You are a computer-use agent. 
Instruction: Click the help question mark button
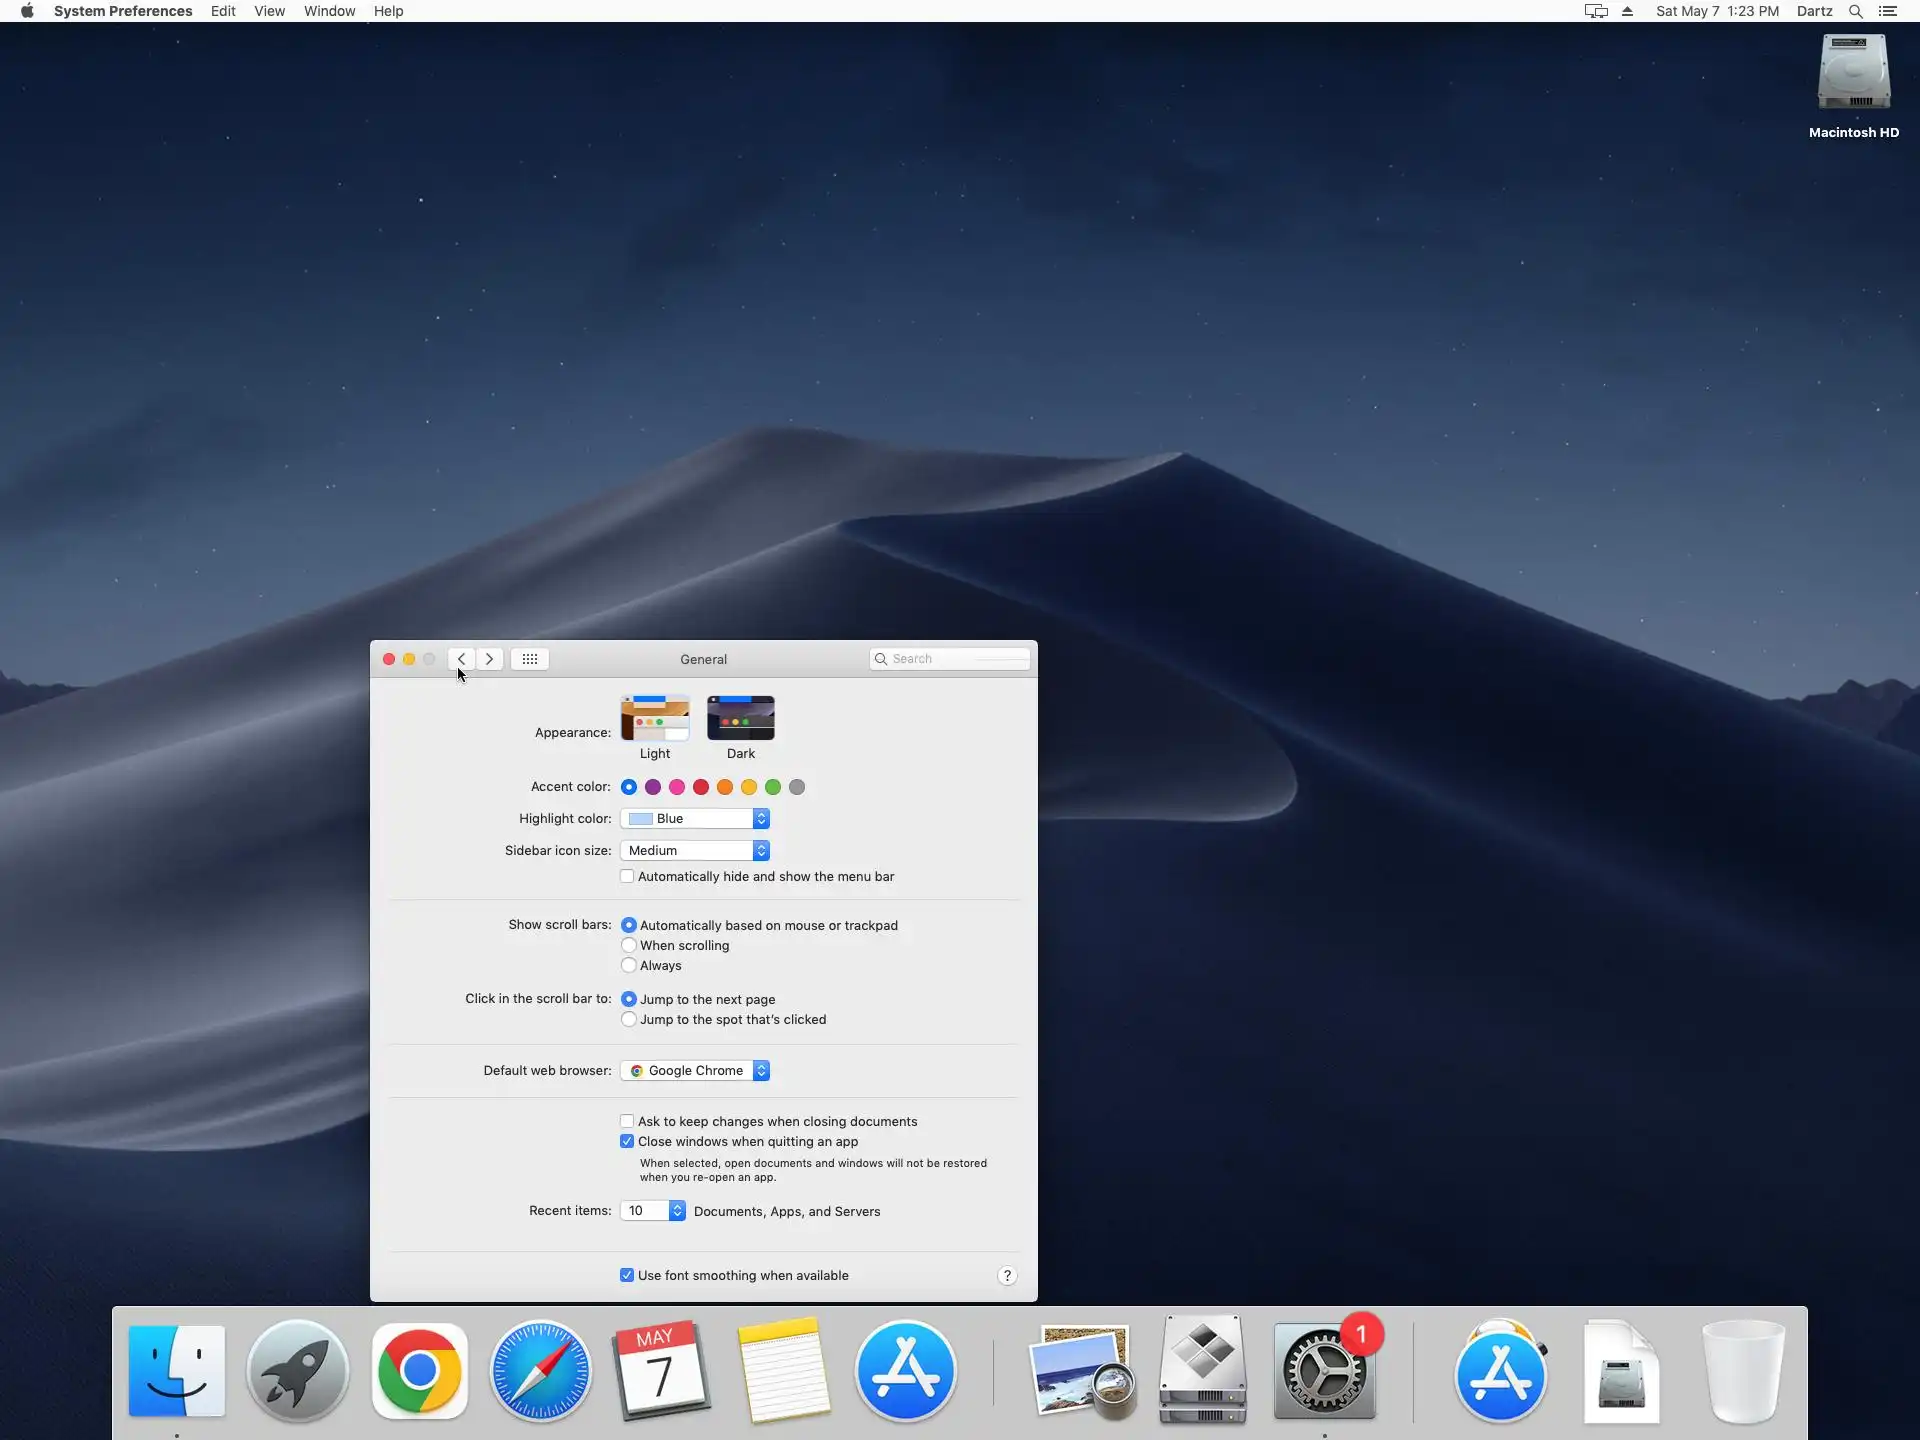pyautogui.click(x=1007, y=1275)
